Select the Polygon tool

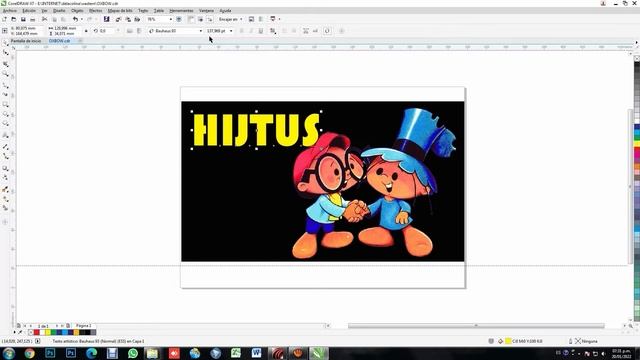(5, 123)
